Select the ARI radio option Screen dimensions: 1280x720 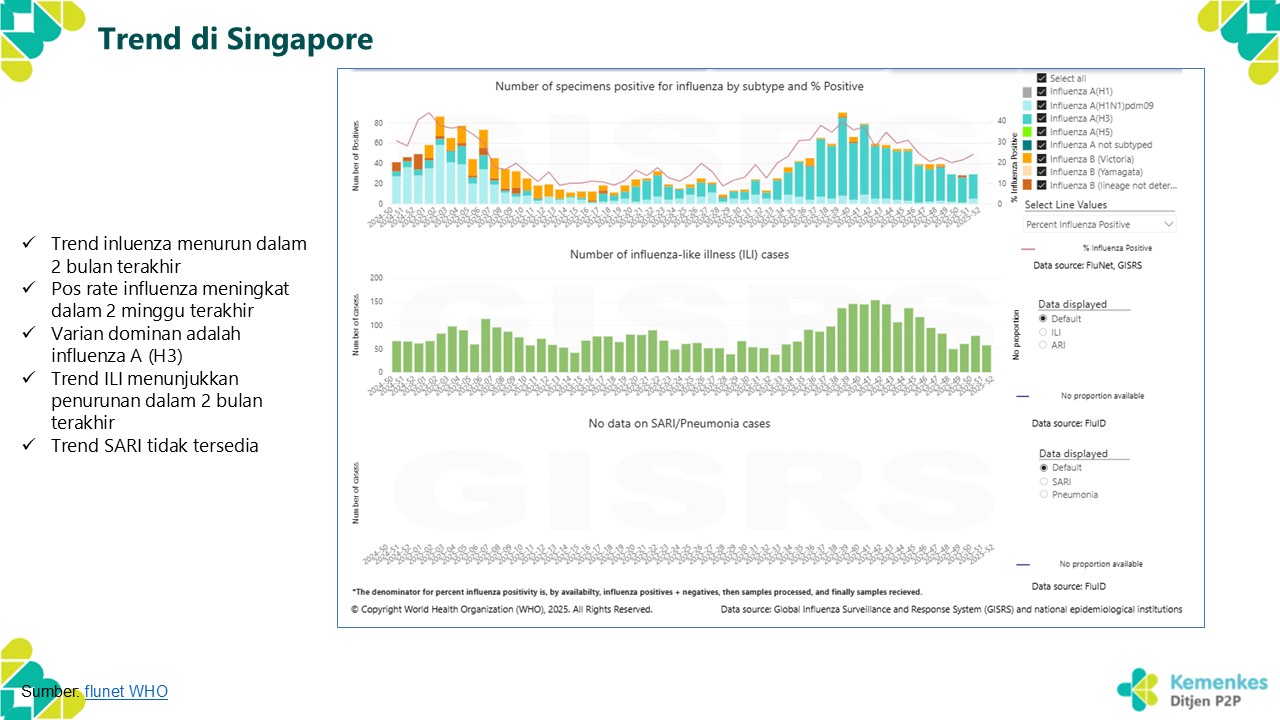(1044, 345)
